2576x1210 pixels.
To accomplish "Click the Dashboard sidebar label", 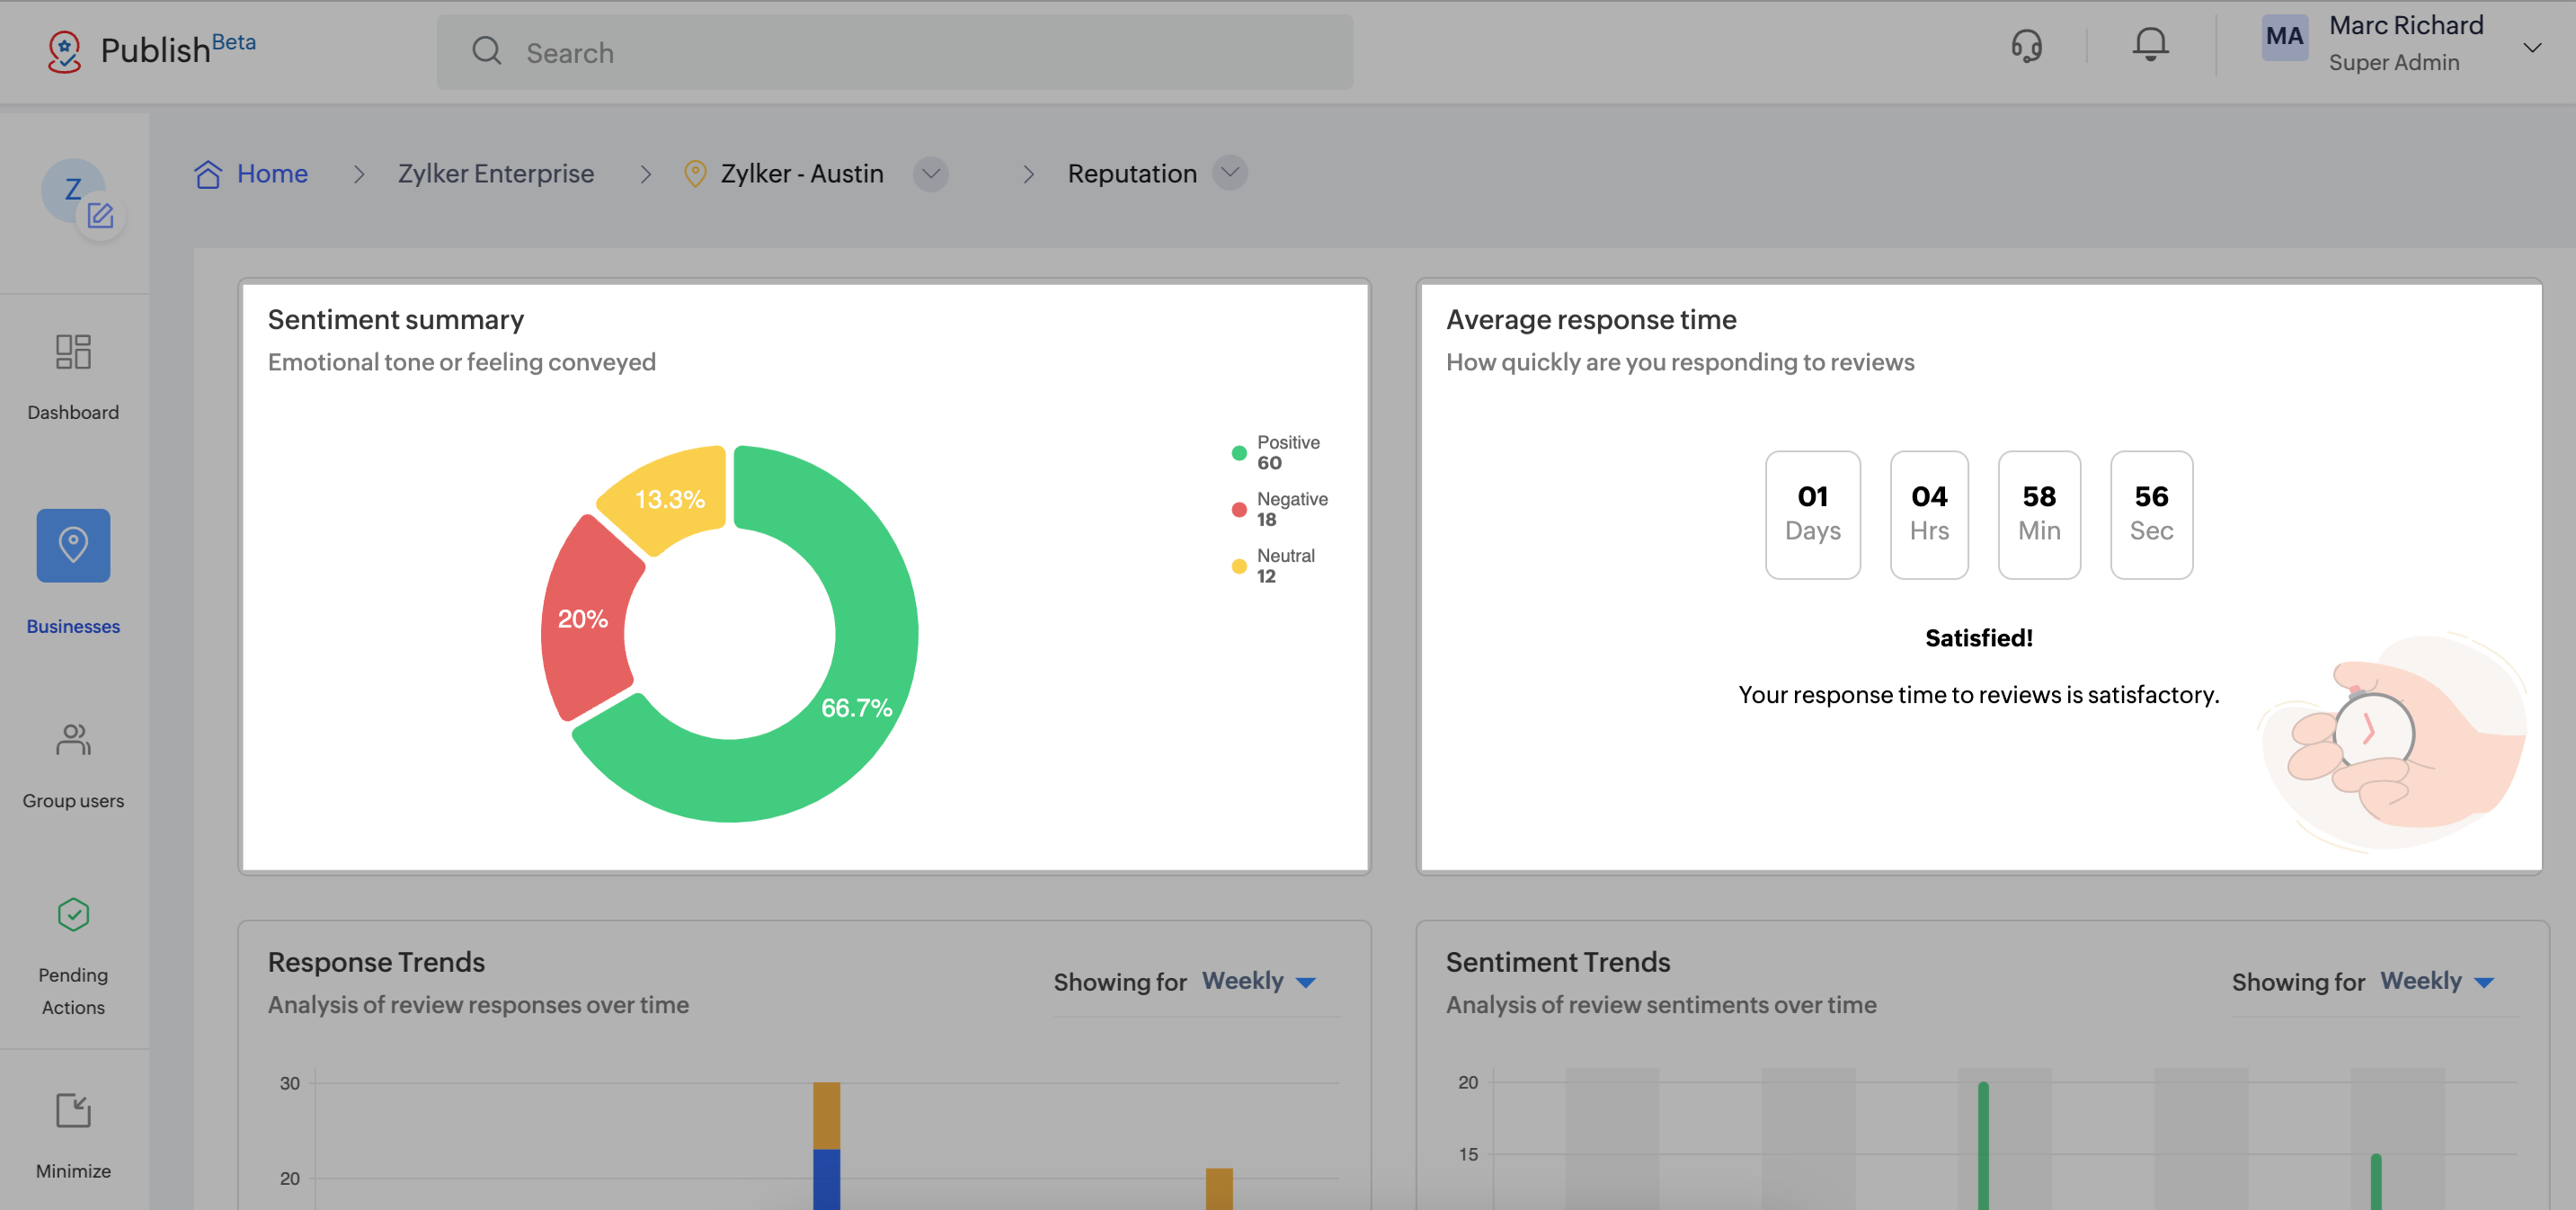I will 73,412.
